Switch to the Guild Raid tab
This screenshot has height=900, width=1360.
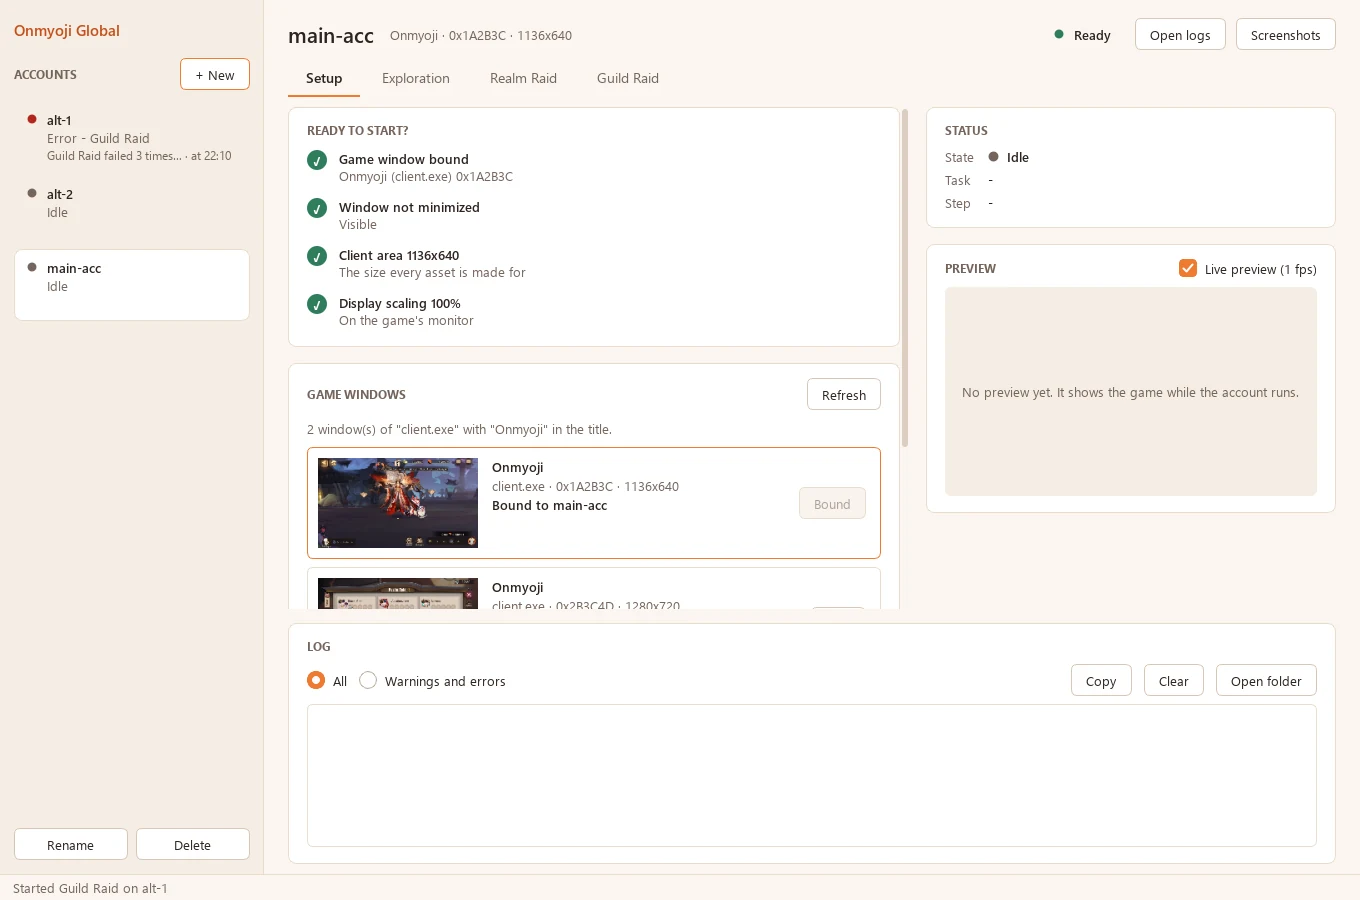[628, 78]
